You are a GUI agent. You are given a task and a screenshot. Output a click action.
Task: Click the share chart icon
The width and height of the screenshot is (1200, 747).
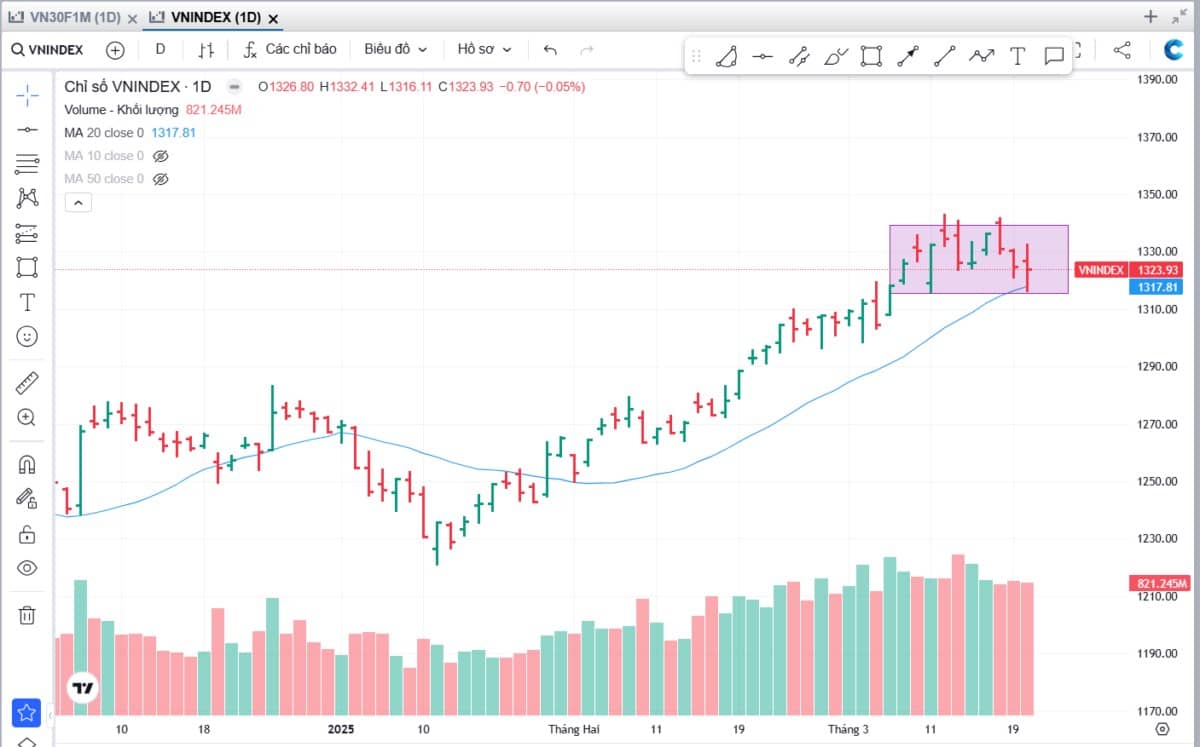[x=1122, y=49]
